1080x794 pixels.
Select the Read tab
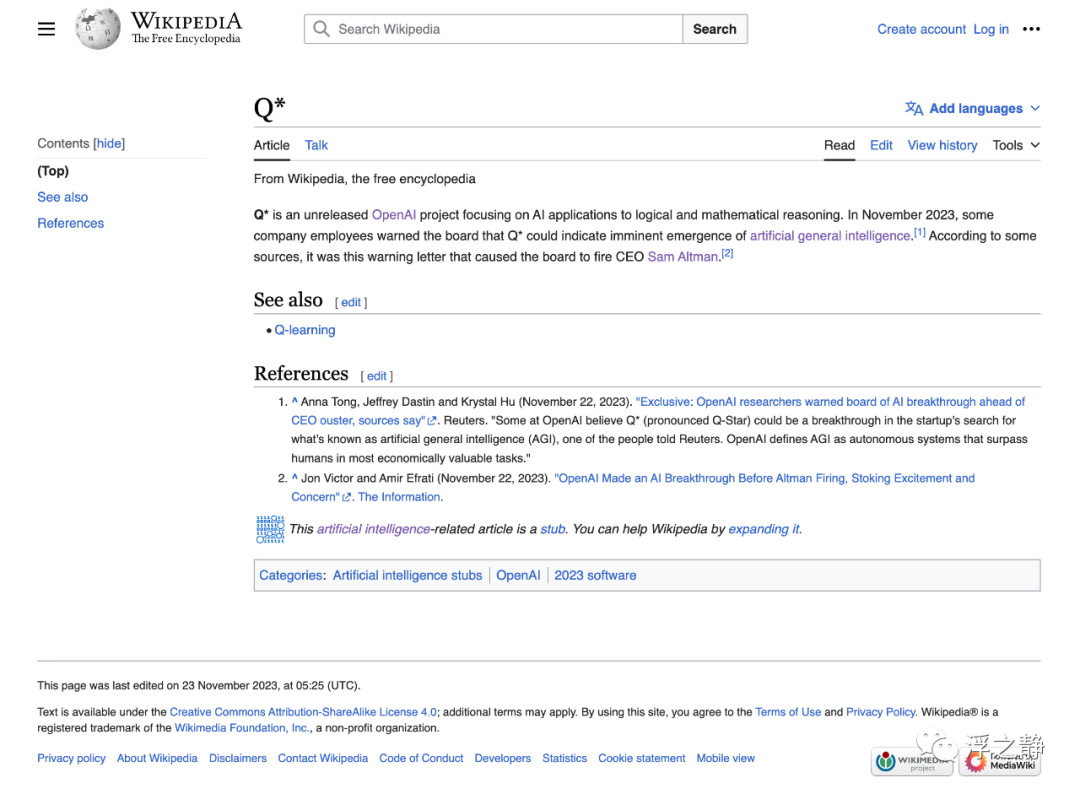click(839, 145)
